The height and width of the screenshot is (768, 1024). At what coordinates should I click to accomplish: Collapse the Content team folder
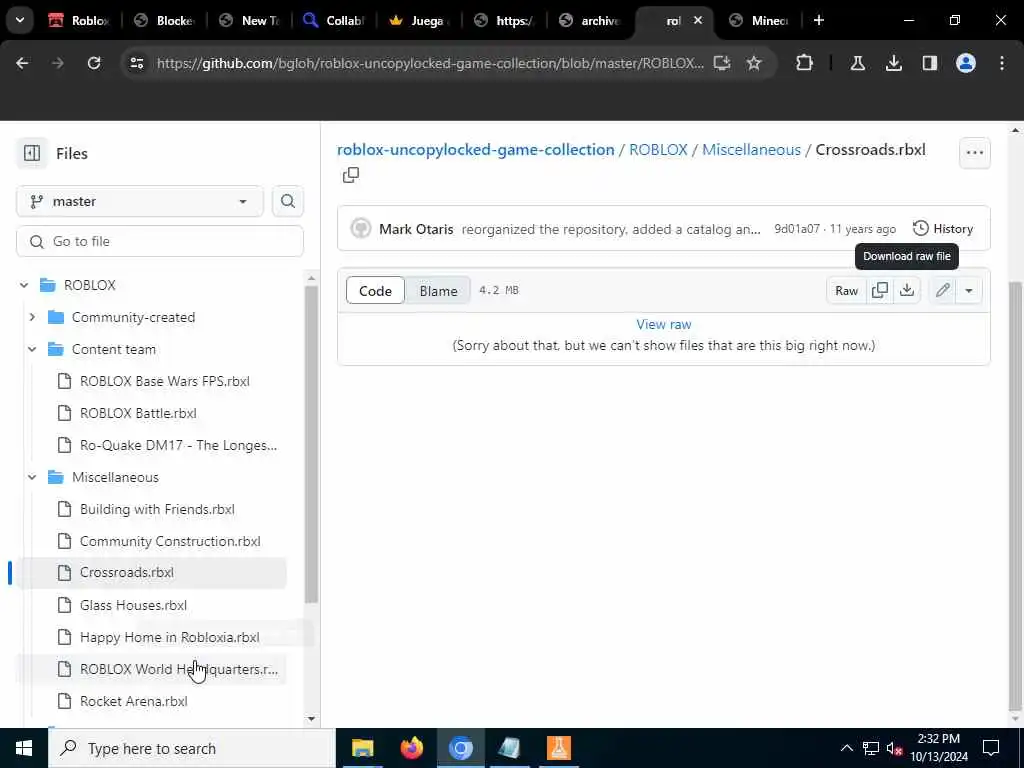[x=32, y=349]
